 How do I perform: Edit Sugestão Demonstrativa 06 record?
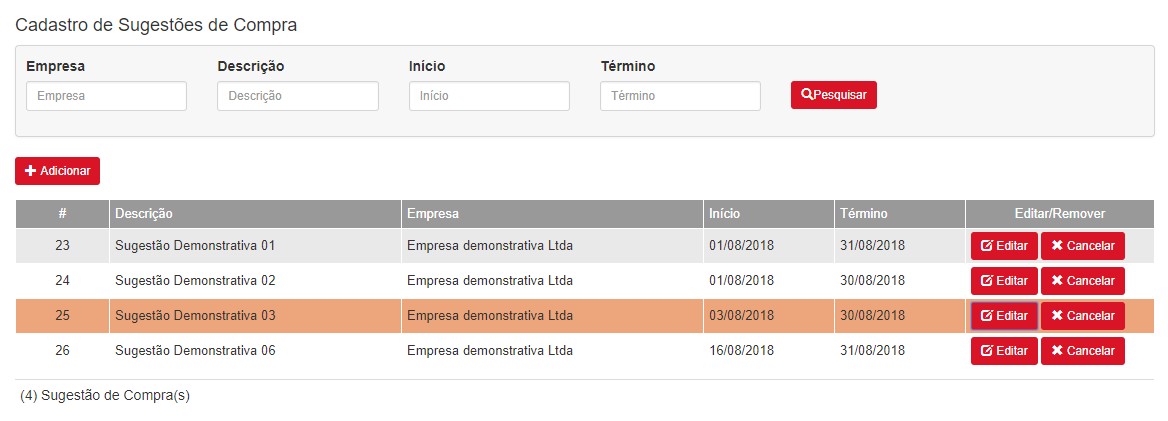pyautogui.click(x=1004, y=351)
